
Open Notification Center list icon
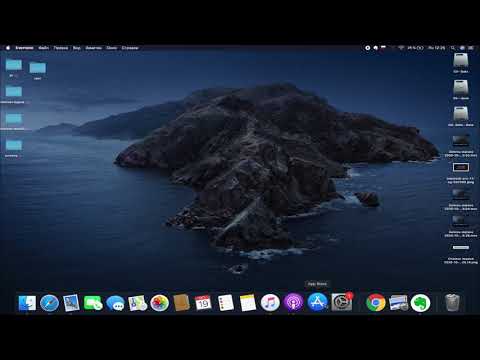471,48
